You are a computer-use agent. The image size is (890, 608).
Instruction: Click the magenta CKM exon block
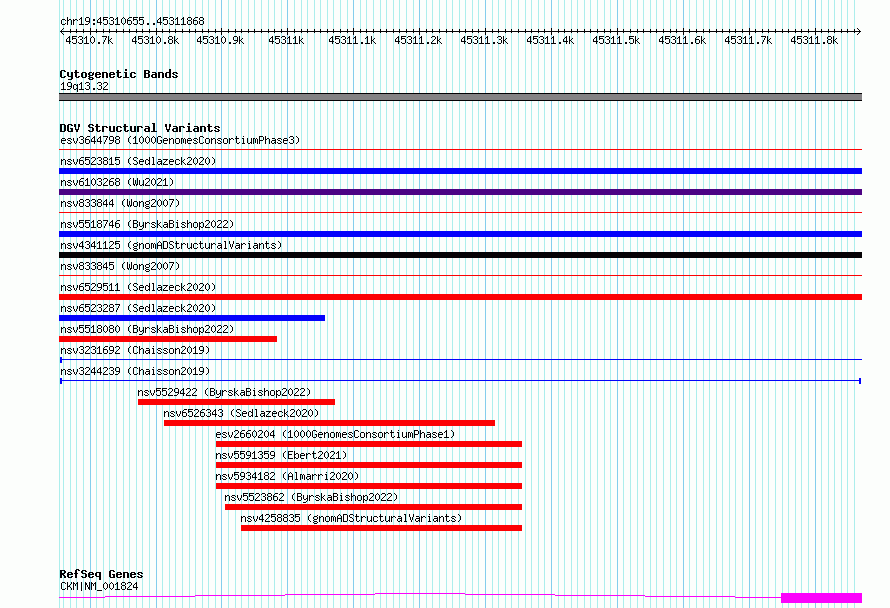821,597
